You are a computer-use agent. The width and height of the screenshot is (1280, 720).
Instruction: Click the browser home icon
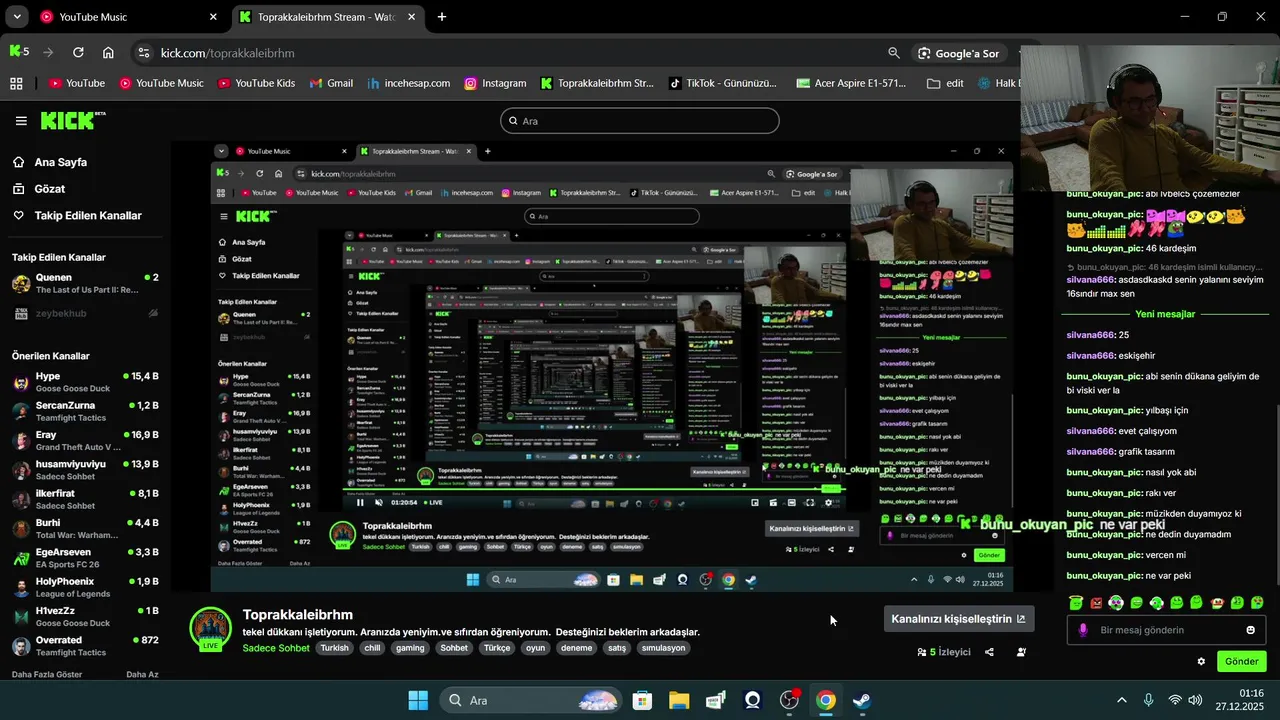[108, 53]
